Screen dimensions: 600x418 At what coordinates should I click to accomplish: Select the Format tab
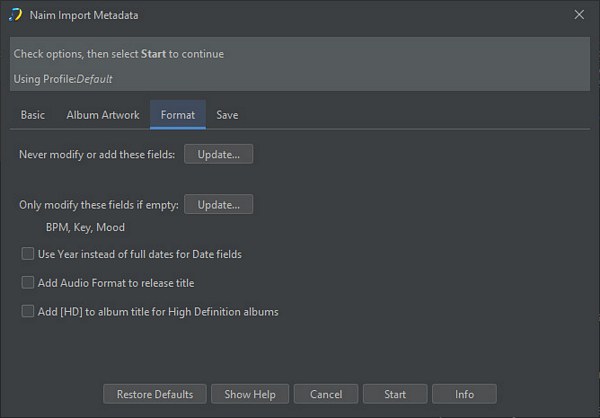coord(178,115)
